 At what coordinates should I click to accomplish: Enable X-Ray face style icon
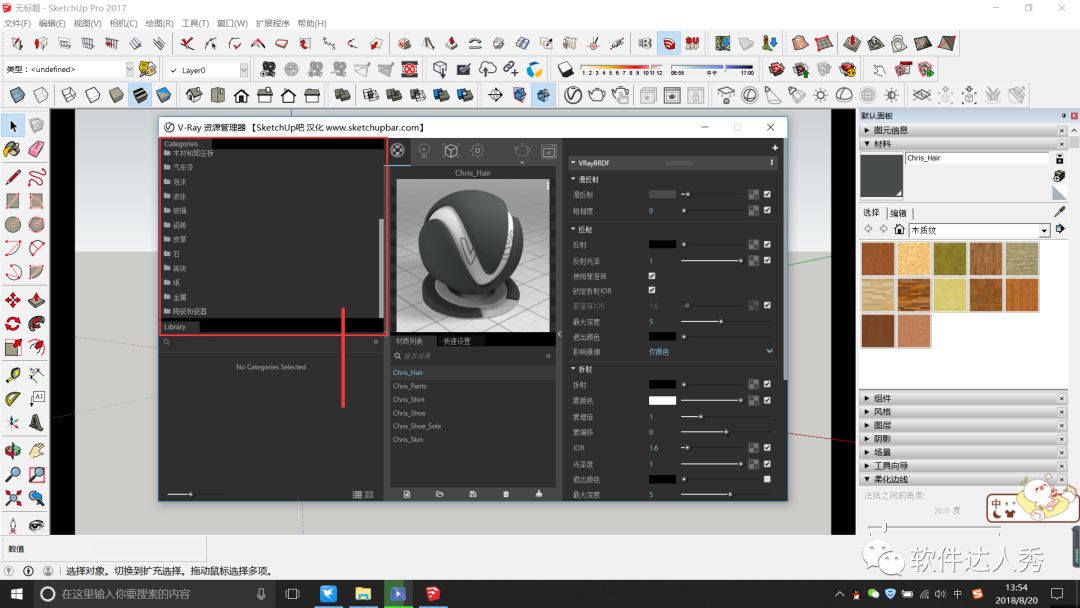pyautogui.click(x=17, y=95)
